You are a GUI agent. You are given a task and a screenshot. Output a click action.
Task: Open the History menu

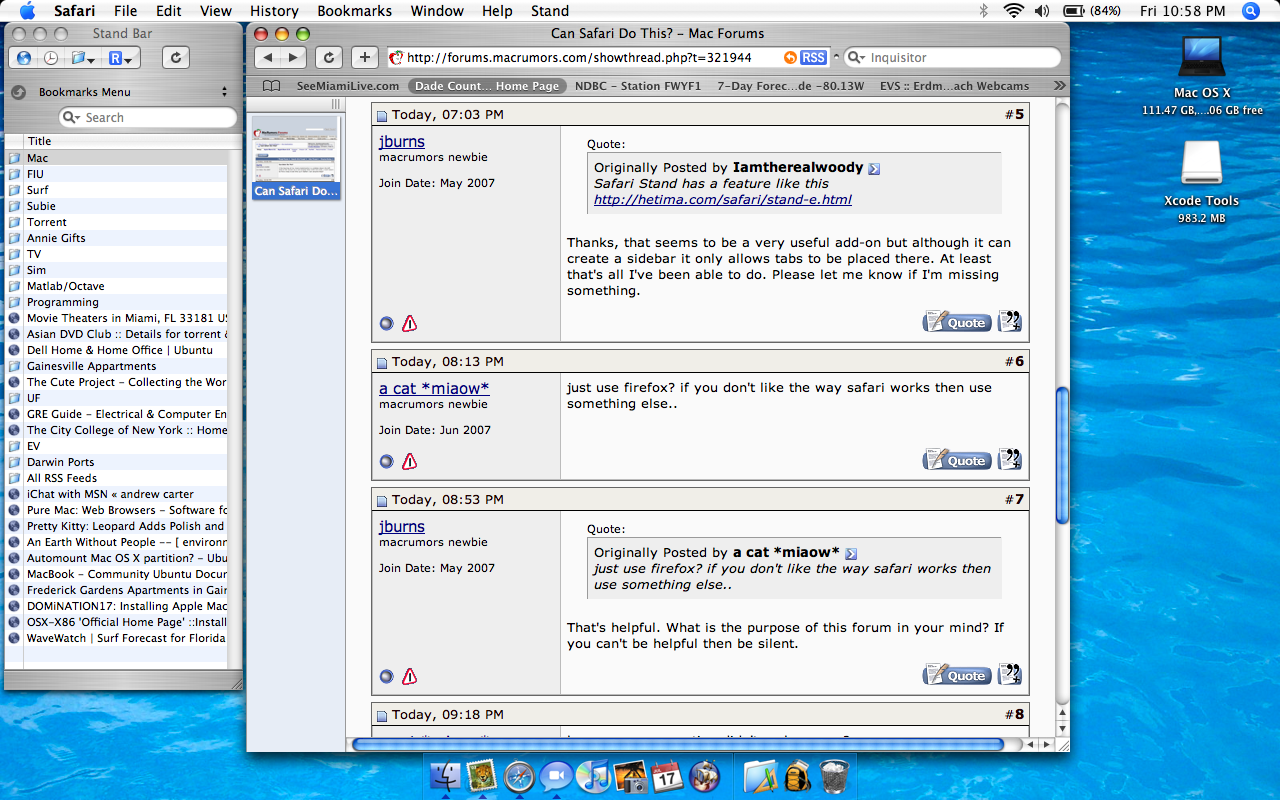click(274, 11)
